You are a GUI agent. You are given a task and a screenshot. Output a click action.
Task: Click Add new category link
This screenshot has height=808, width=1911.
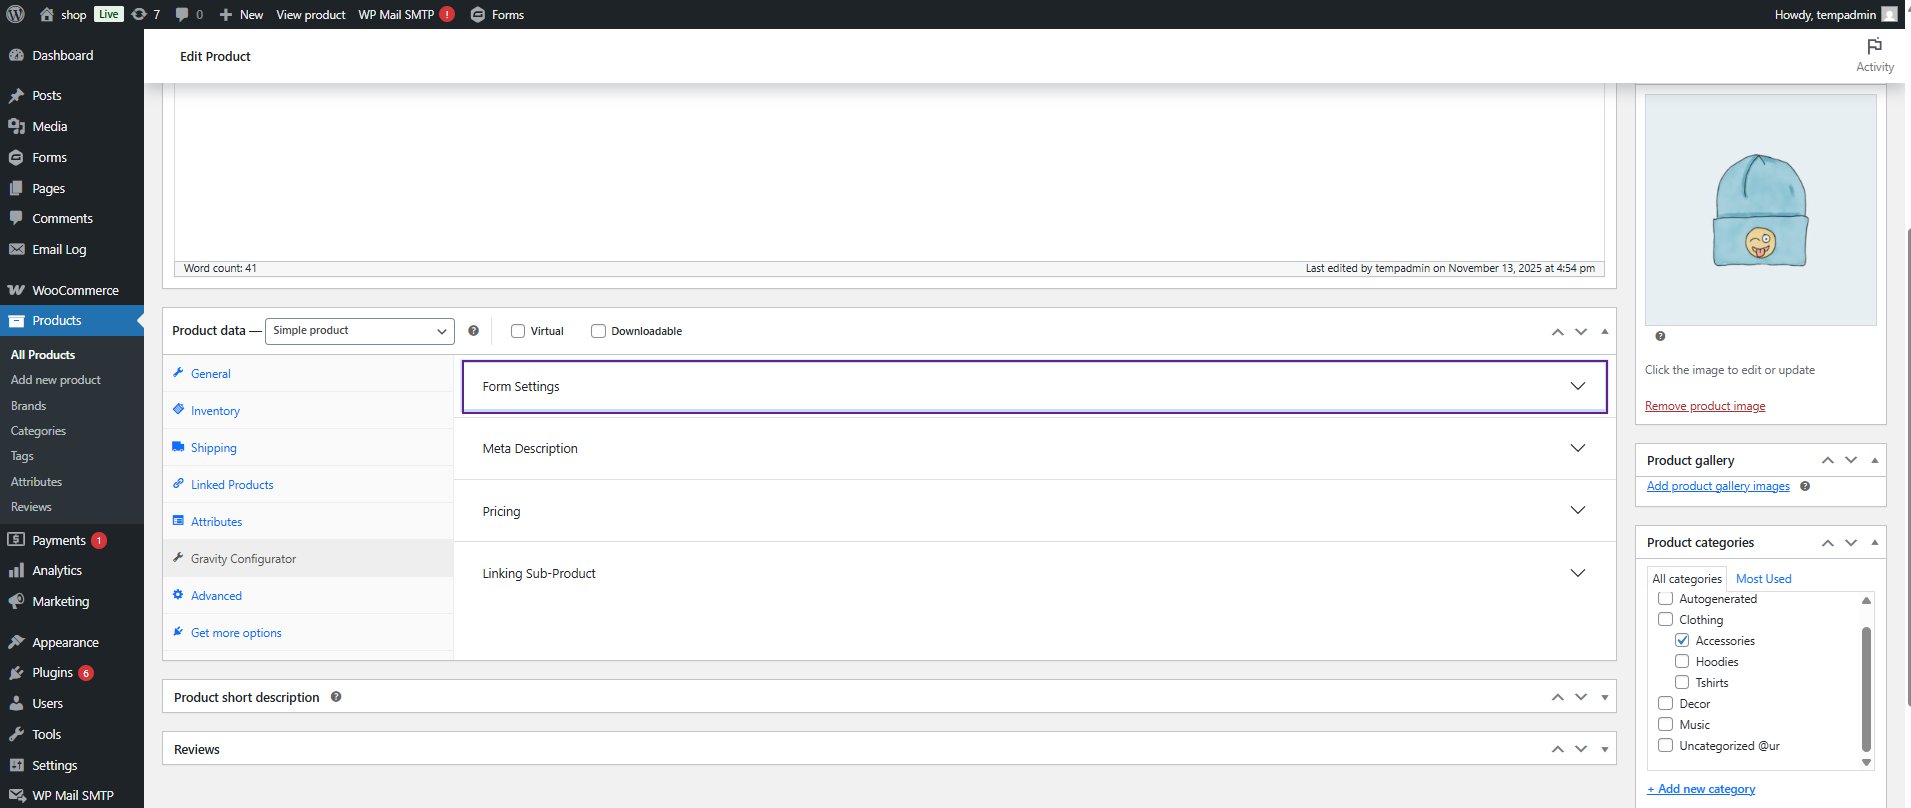pyautogui.click(x=1701, y=789)
